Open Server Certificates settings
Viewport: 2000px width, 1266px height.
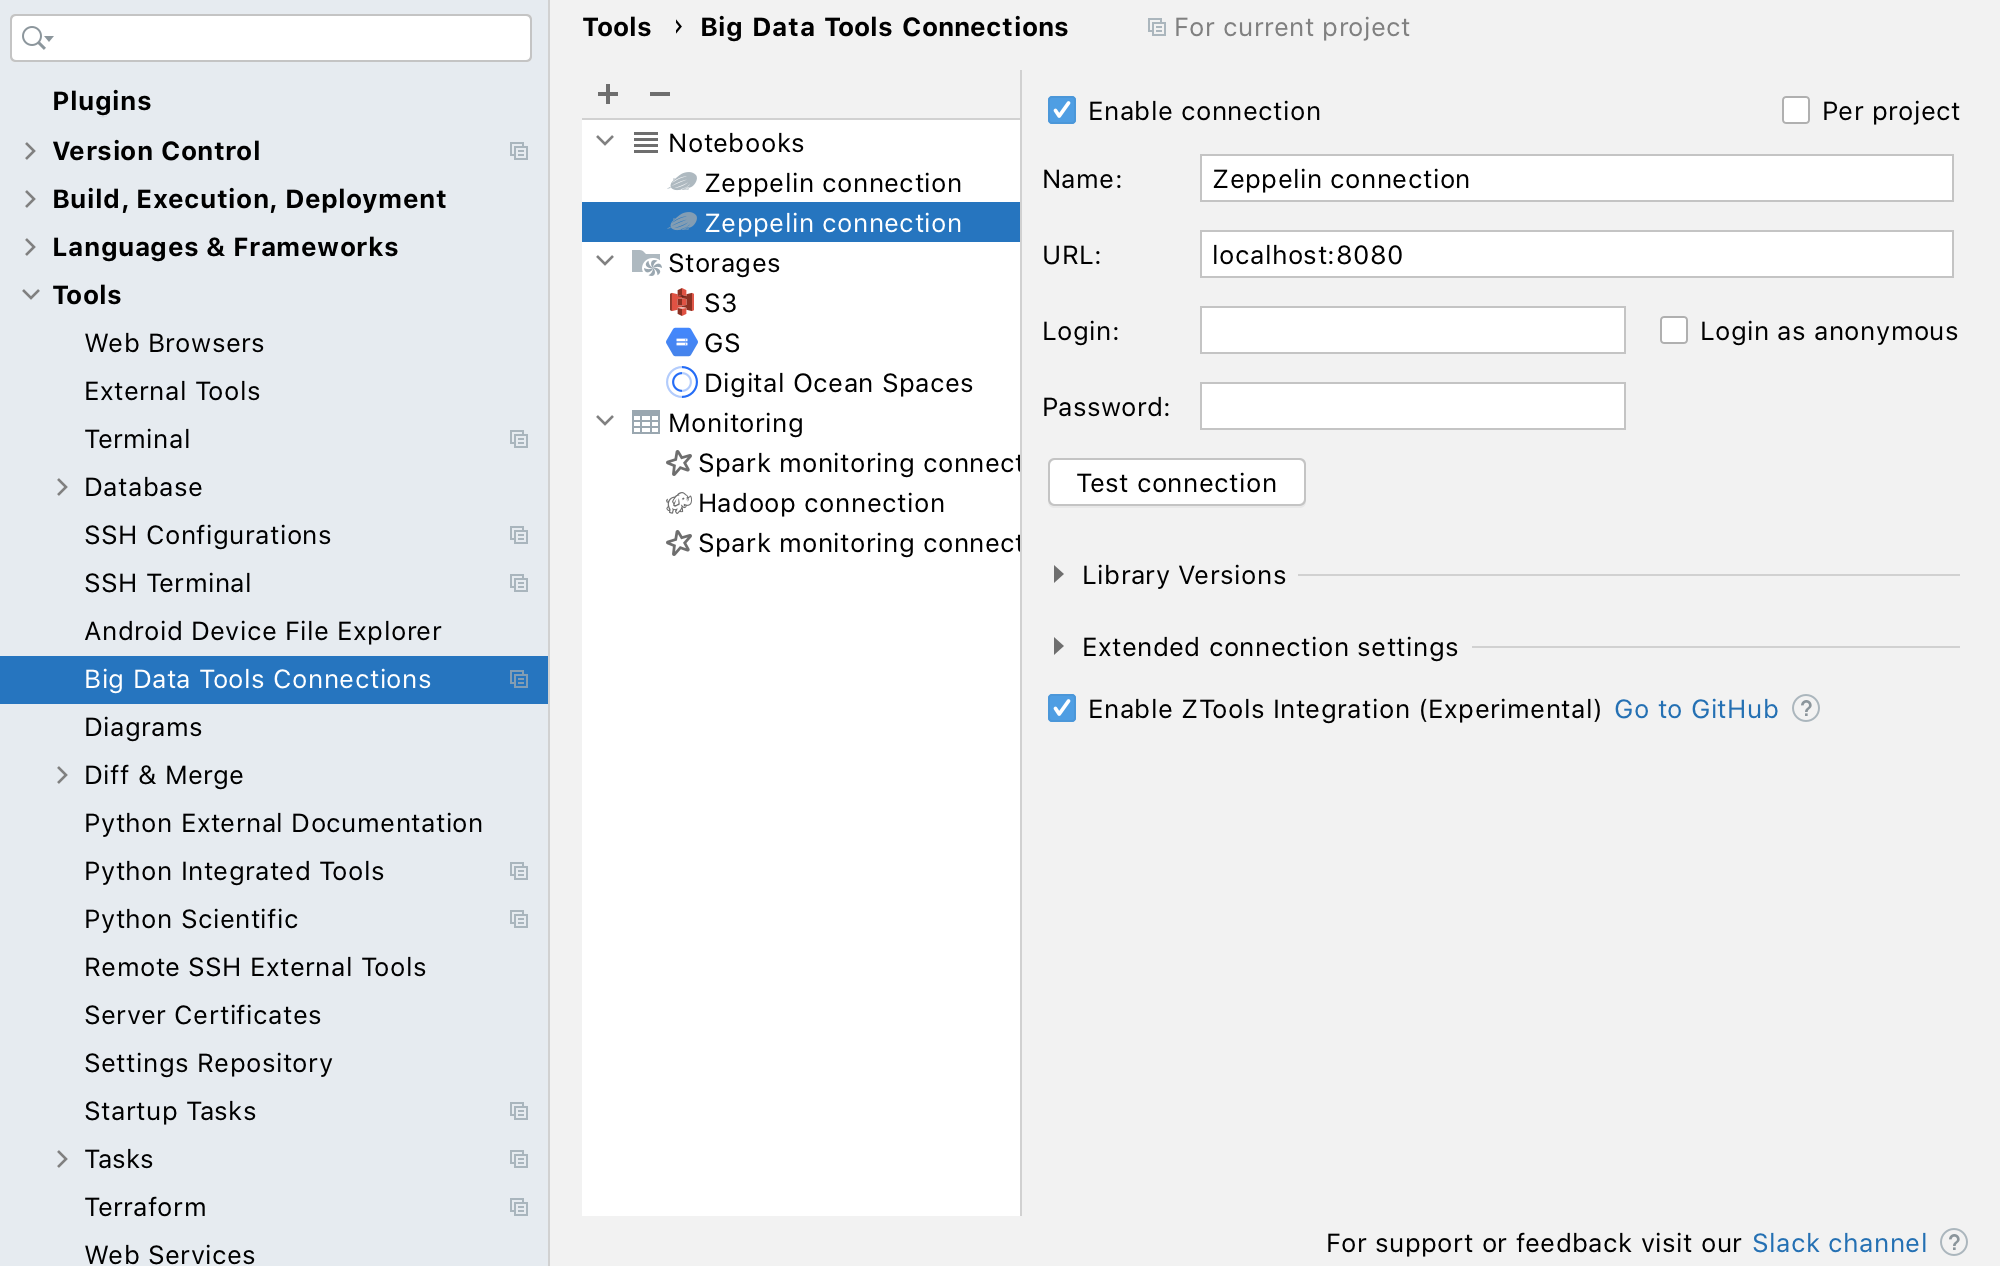(203, 1015)
